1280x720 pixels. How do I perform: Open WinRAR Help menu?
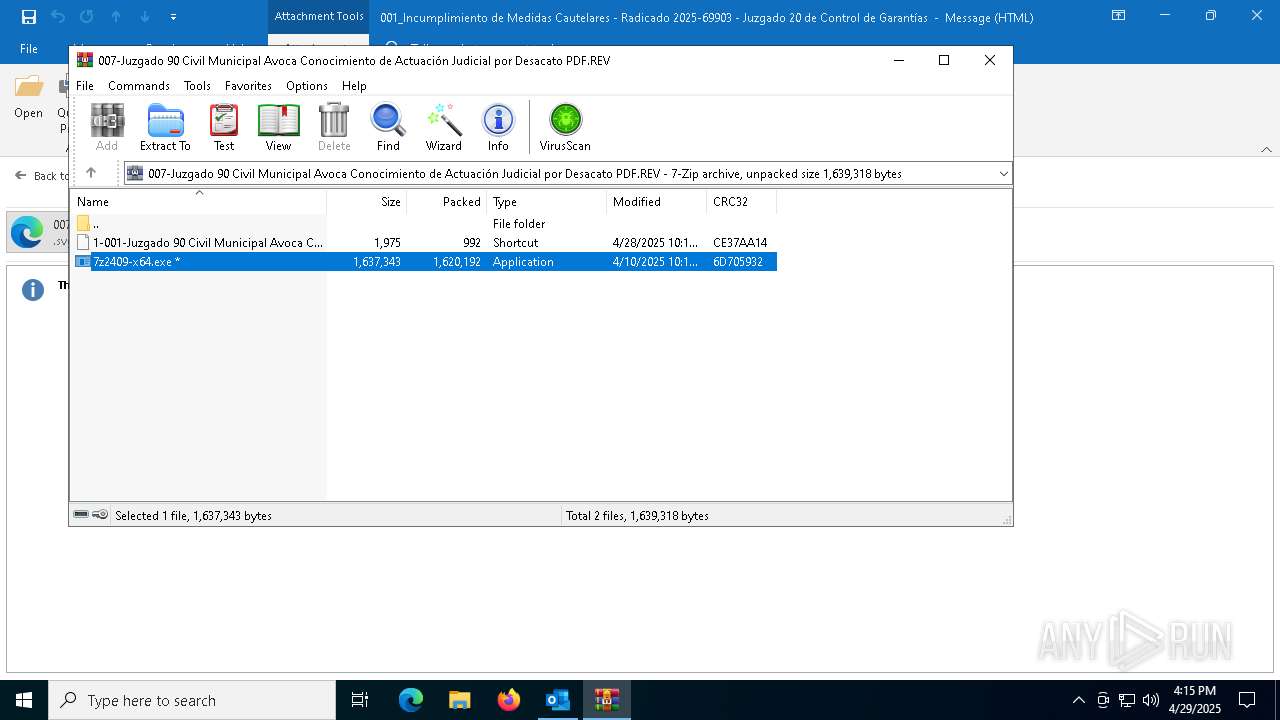(354, 86)
